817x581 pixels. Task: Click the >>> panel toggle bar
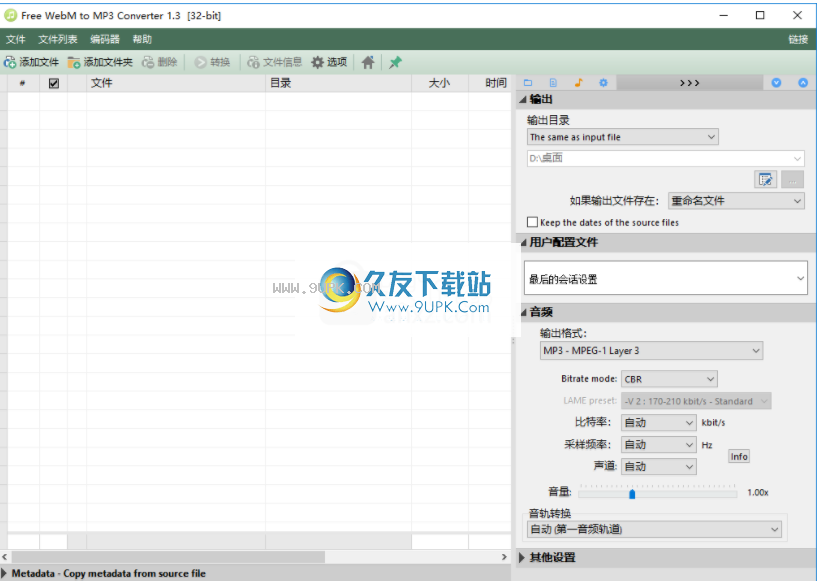690,83
